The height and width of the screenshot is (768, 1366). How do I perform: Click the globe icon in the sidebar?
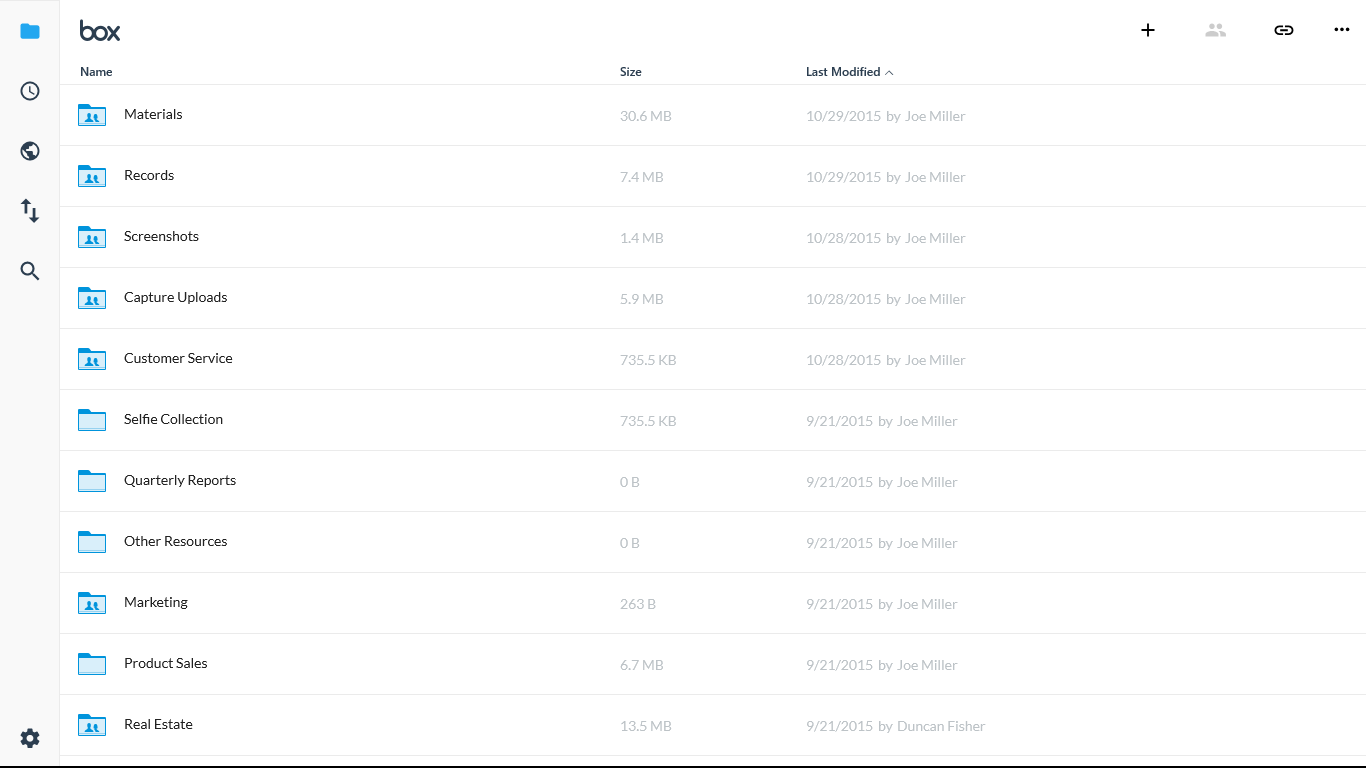point(30,151)
